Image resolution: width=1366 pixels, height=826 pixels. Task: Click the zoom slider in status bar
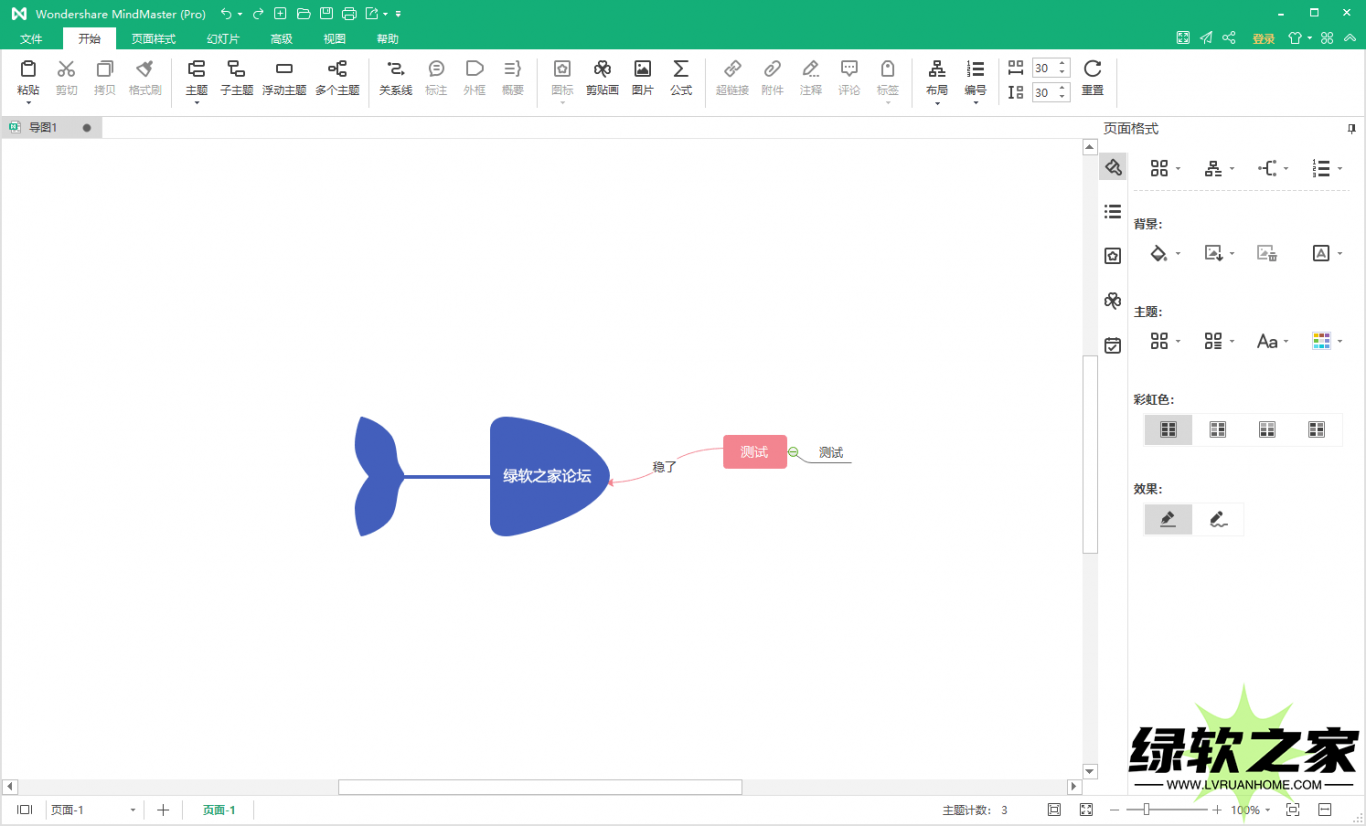click(1147, 810)
